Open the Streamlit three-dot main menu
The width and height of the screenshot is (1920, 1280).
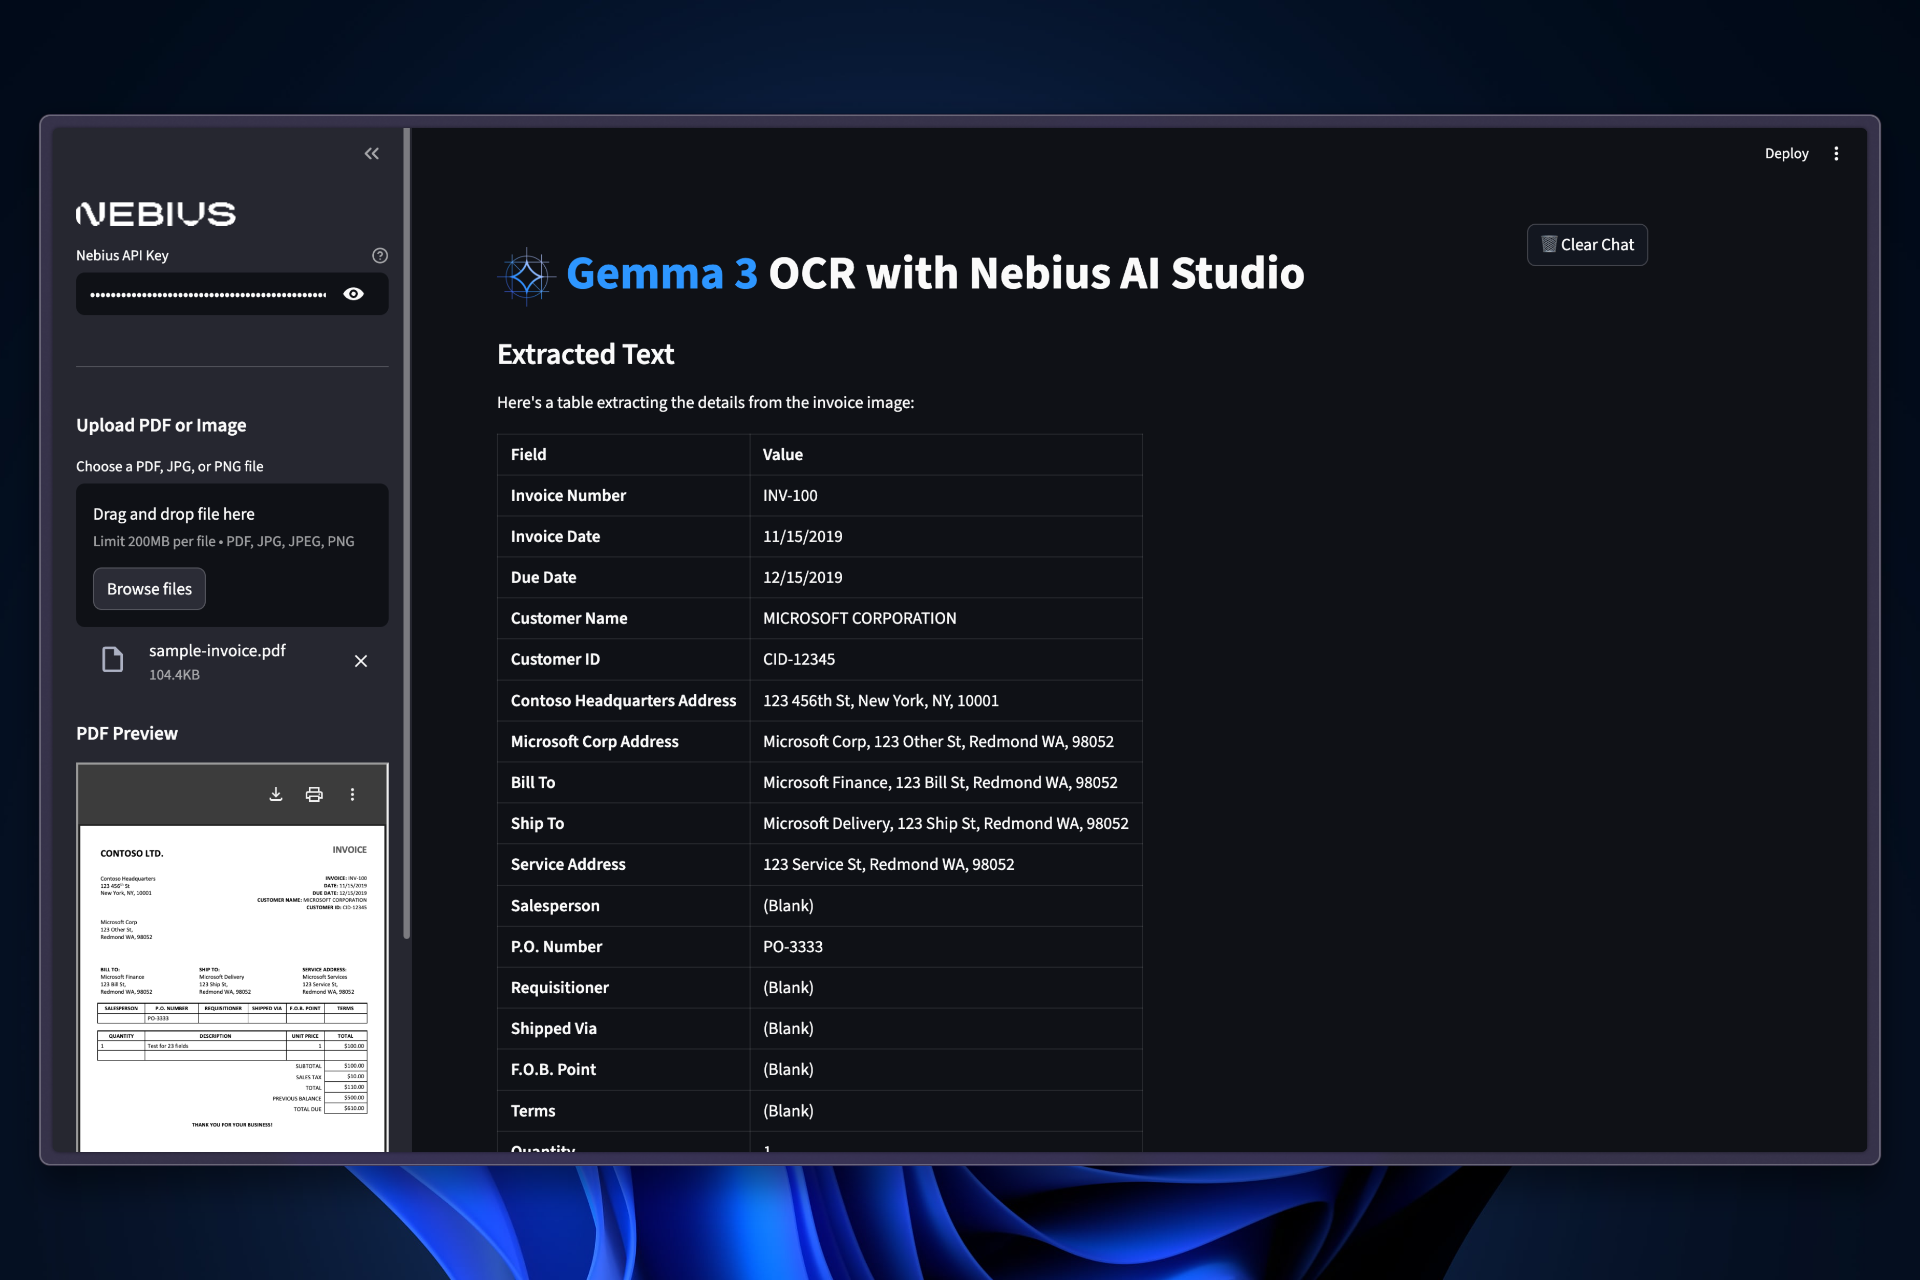pyautogui.click(x=1836, y=153)
